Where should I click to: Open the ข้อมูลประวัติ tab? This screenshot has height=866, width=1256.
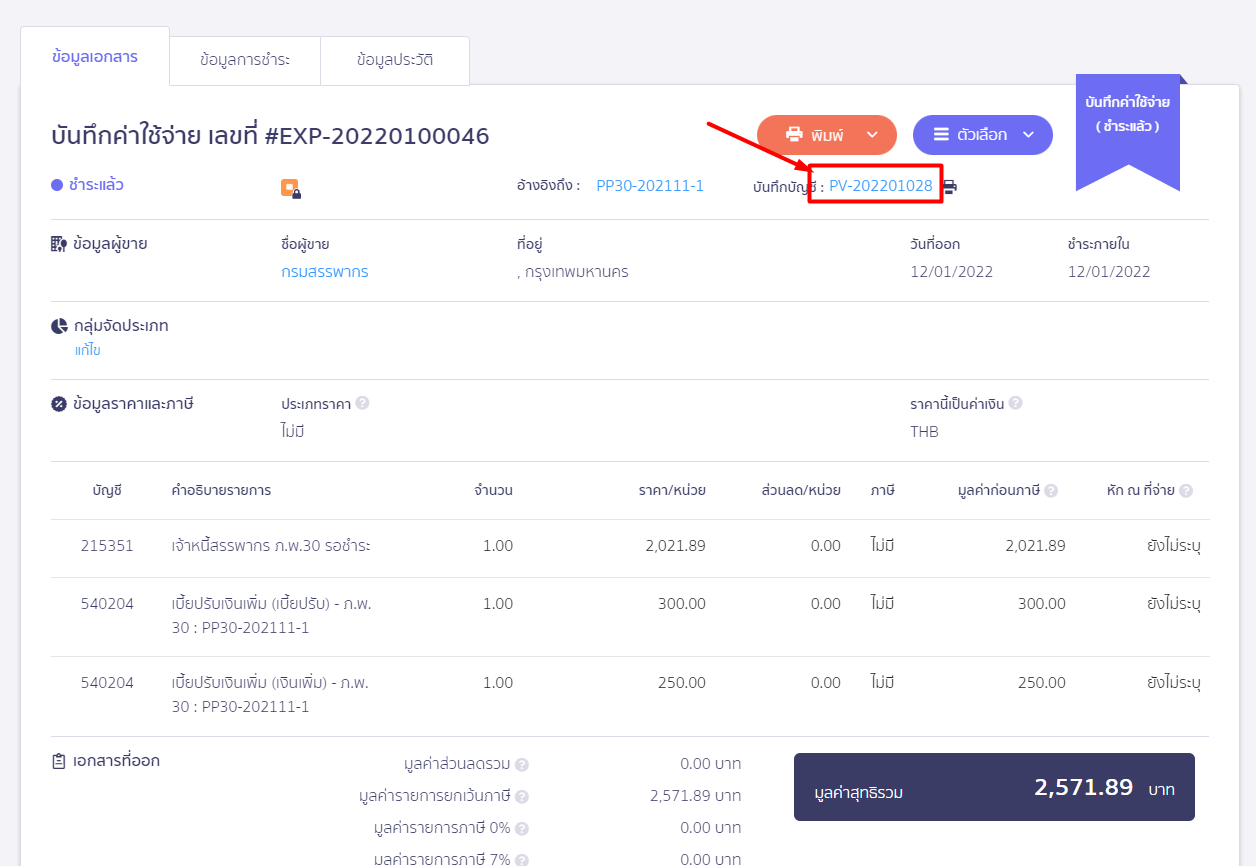click(x=395, y=60)
